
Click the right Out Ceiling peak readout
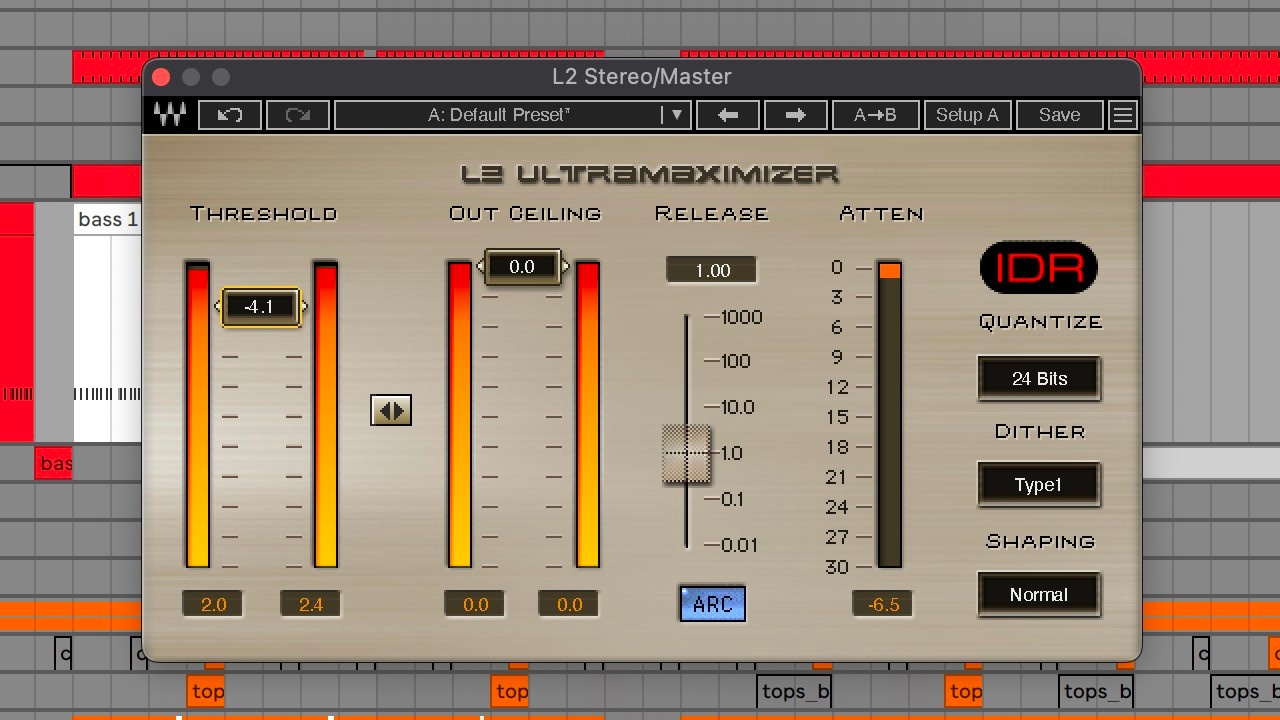click(569, 604)
